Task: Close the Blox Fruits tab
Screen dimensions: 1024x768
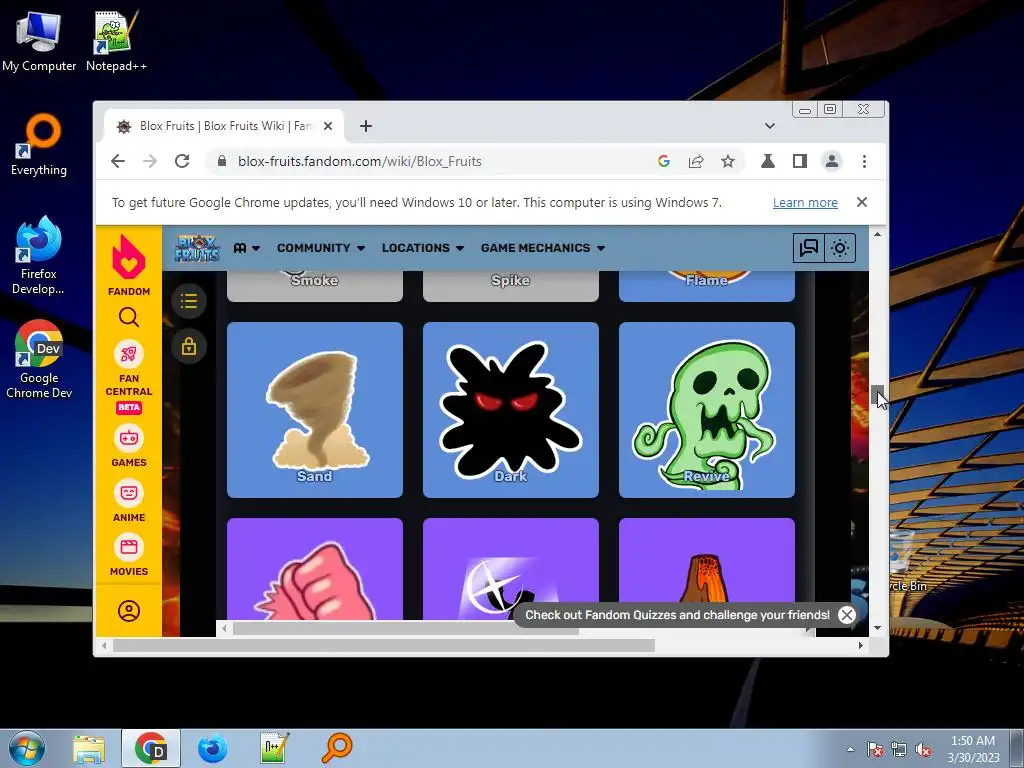Action: [x=328, y=126]
